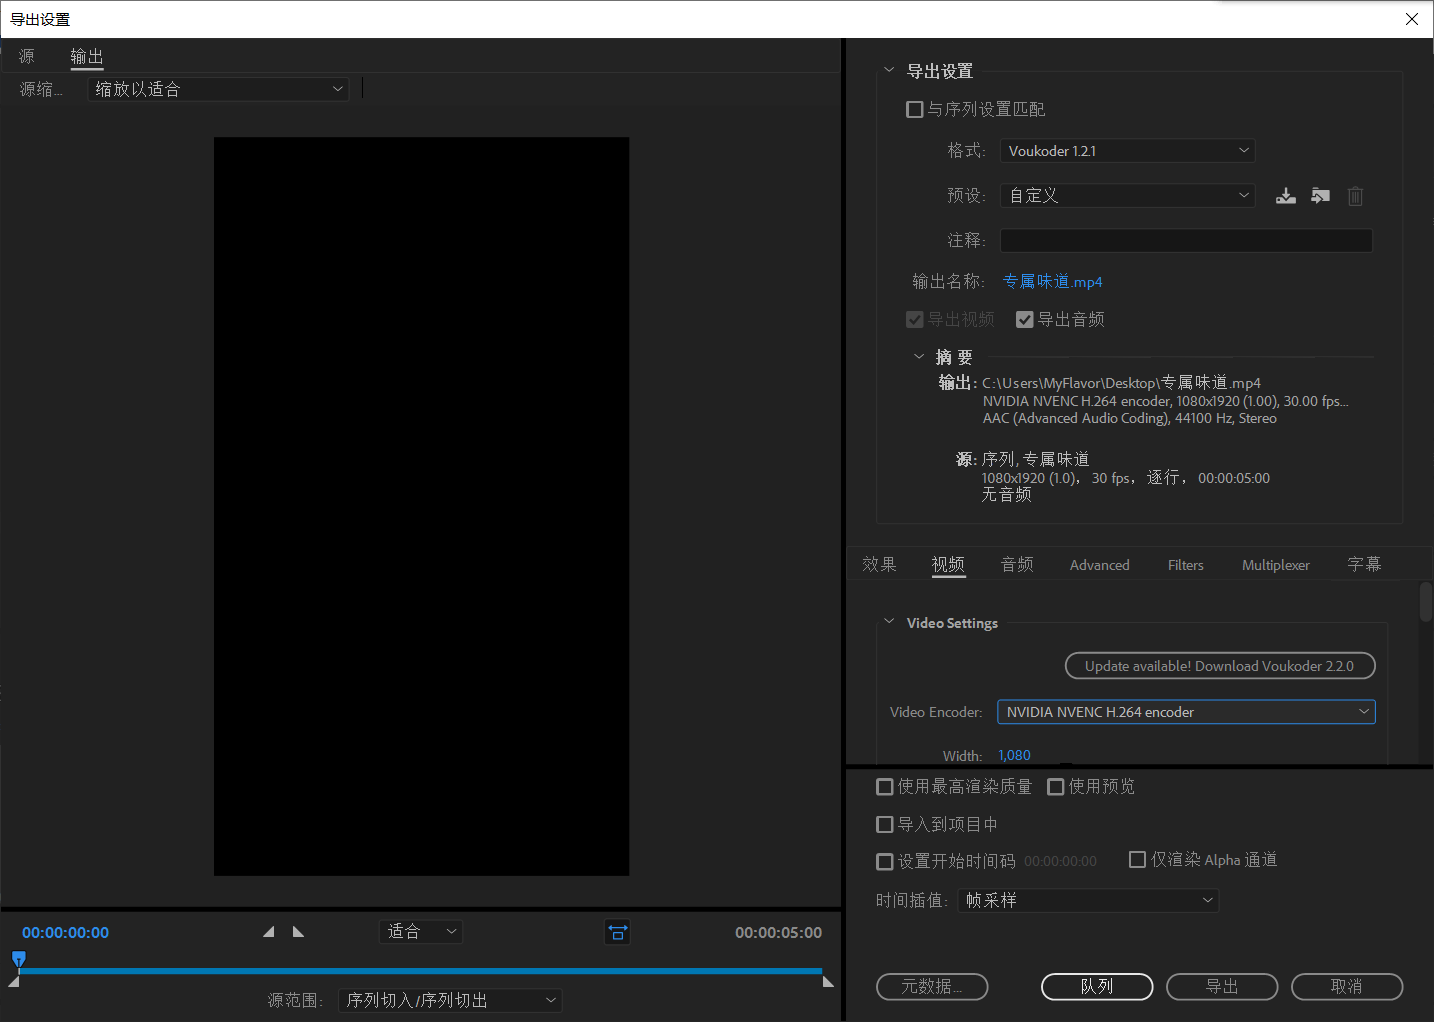Image resolution: width=1434 pixels, height=1022 pixels.
Task: Click the Width value 1,080
Action: [x=1014, y=755]
